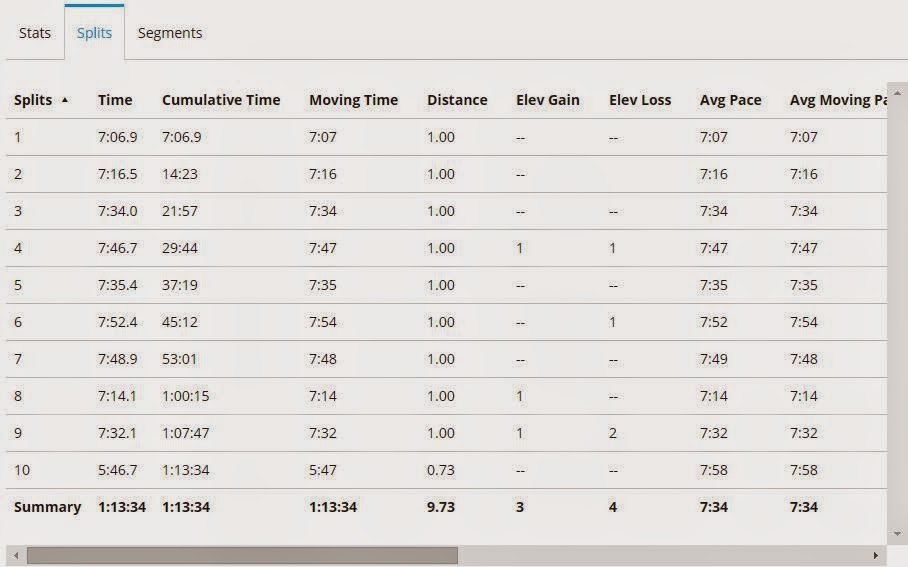The height and width of the screenshot is (567, 908).
Task: Click the Summary row label
Action: (x=47, y=507)
